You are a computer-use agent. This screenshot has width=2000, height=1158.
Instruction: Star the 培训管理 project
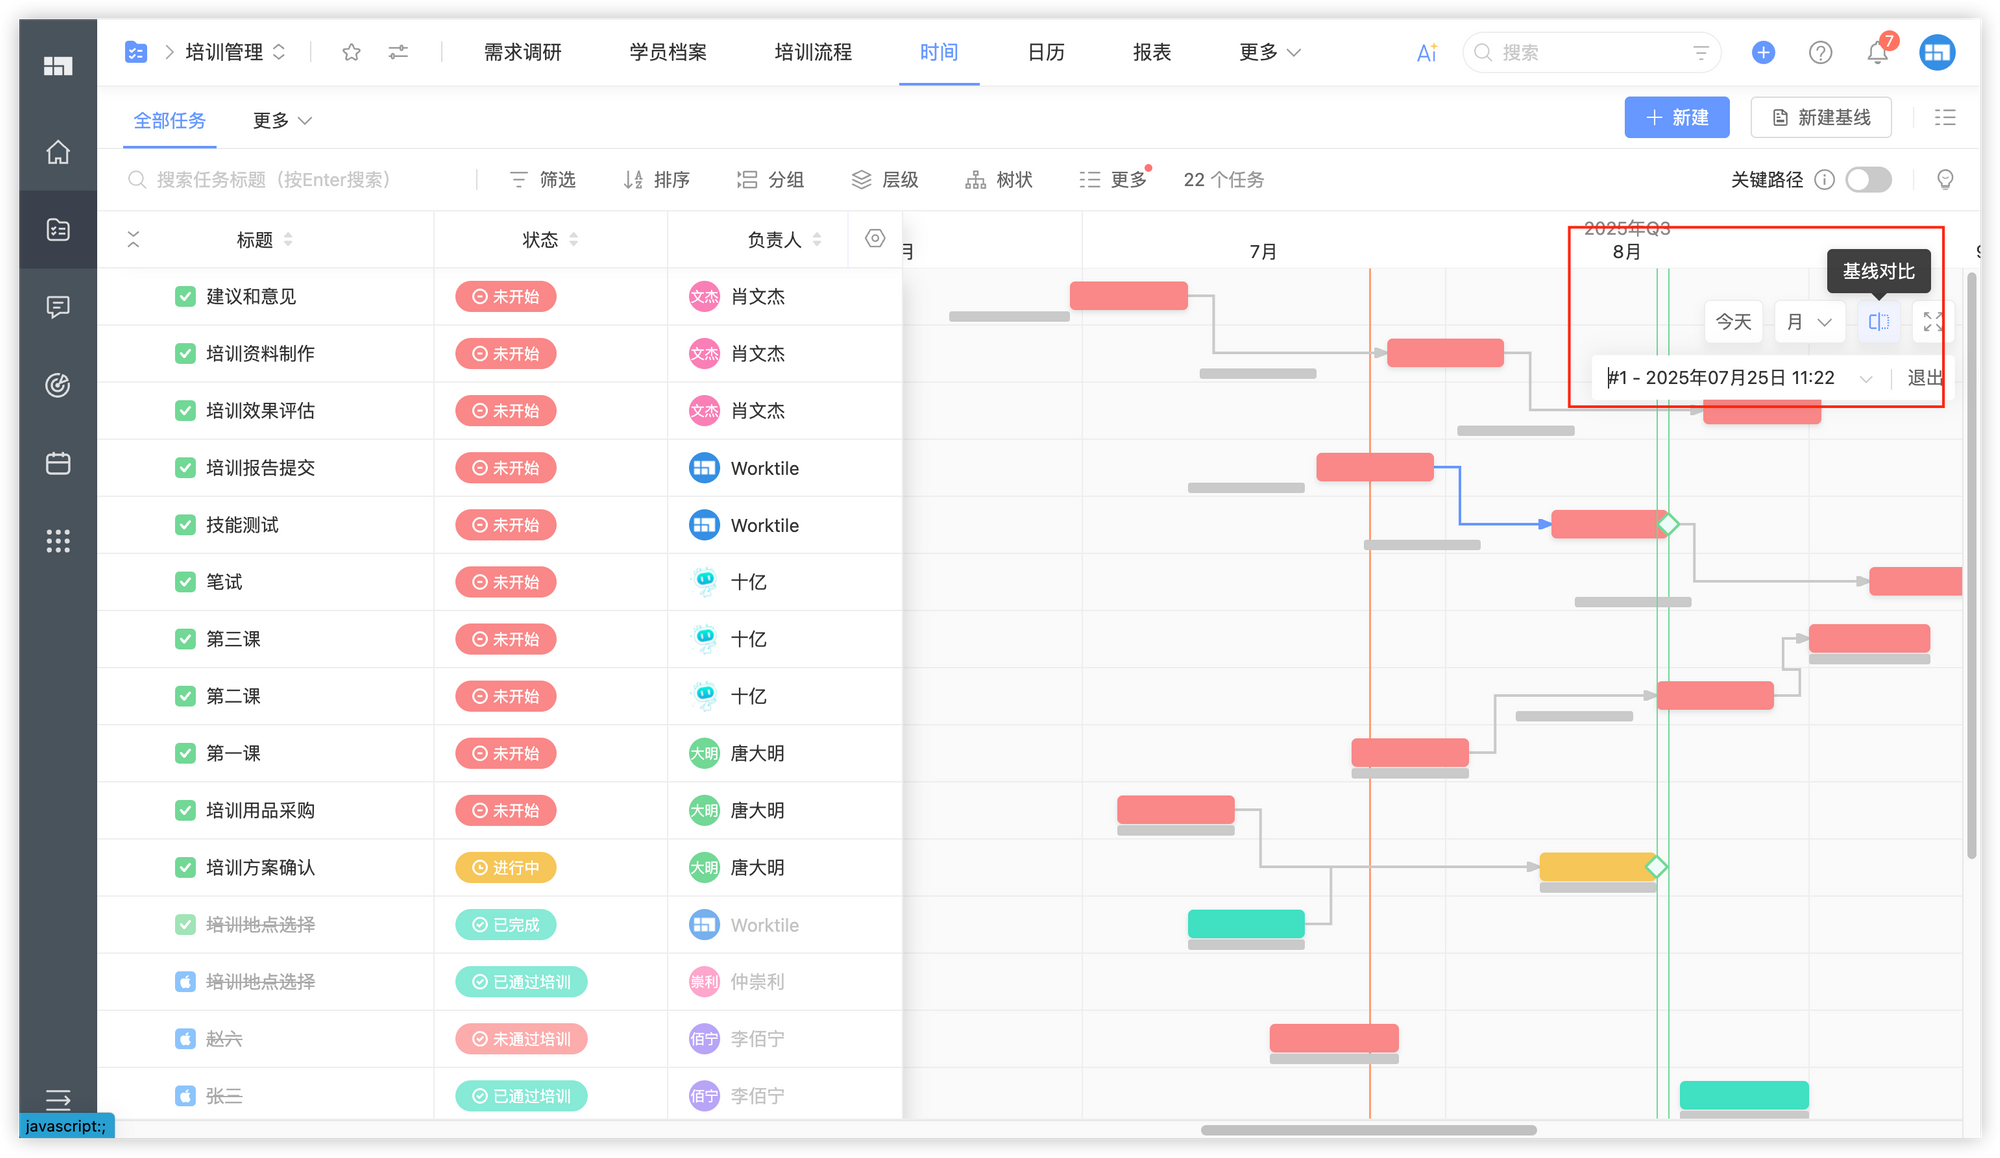click(351, 52)
